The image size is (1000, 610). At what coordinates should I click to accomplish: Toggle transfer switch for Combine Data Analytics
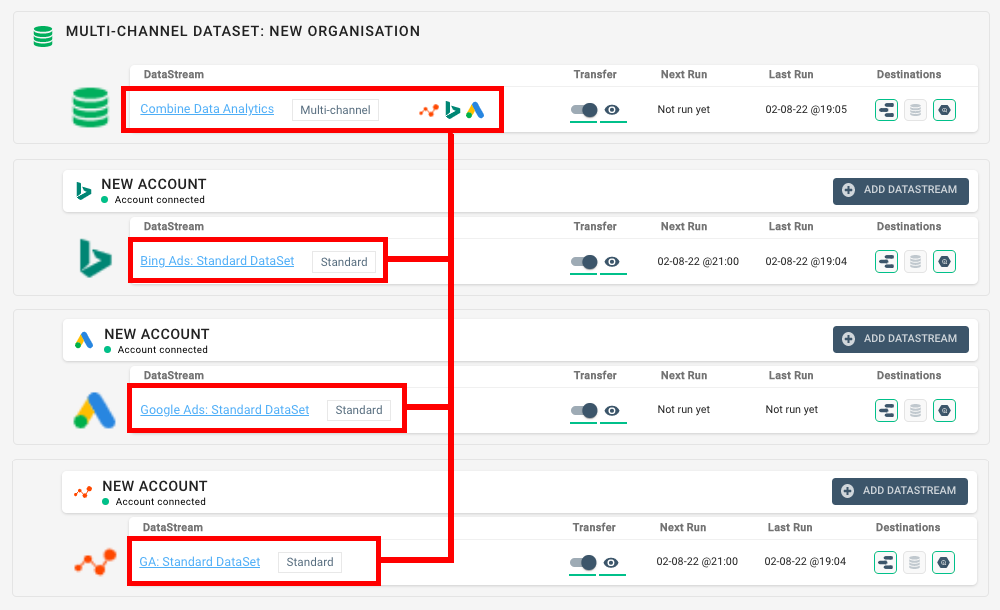(x=584, y=110)
